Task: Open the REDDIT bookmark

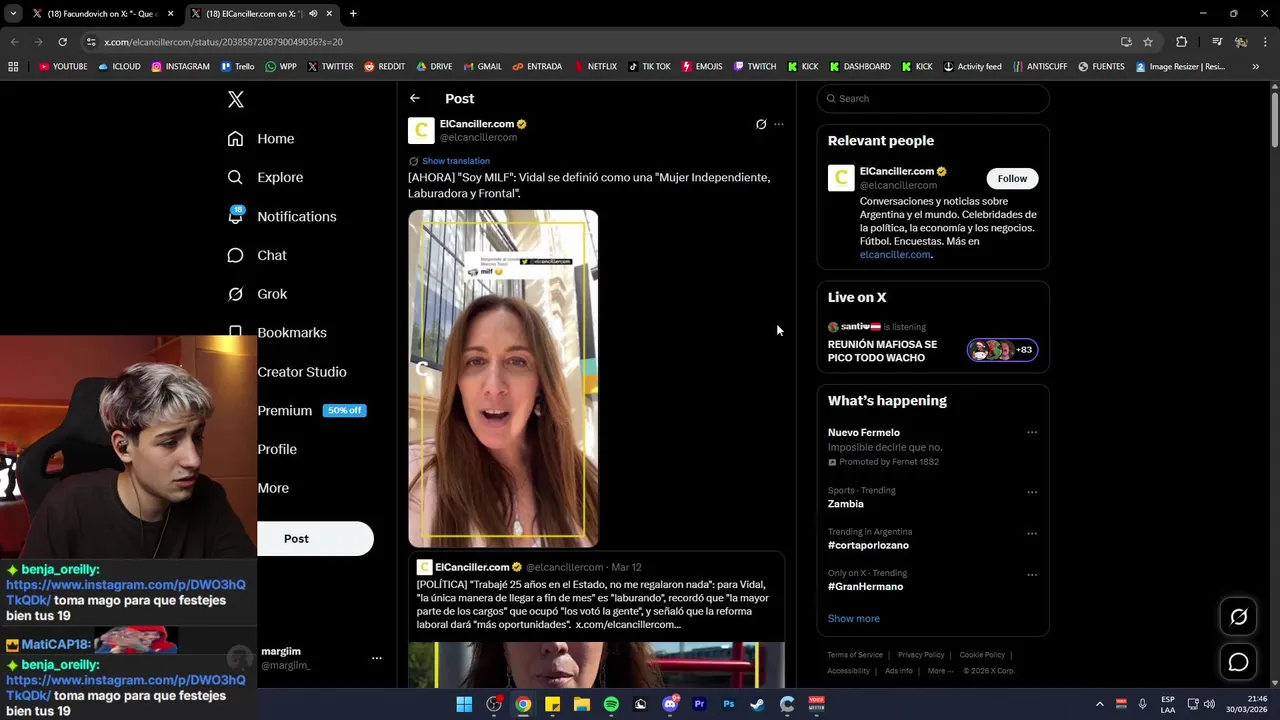Action: [384, 67]
